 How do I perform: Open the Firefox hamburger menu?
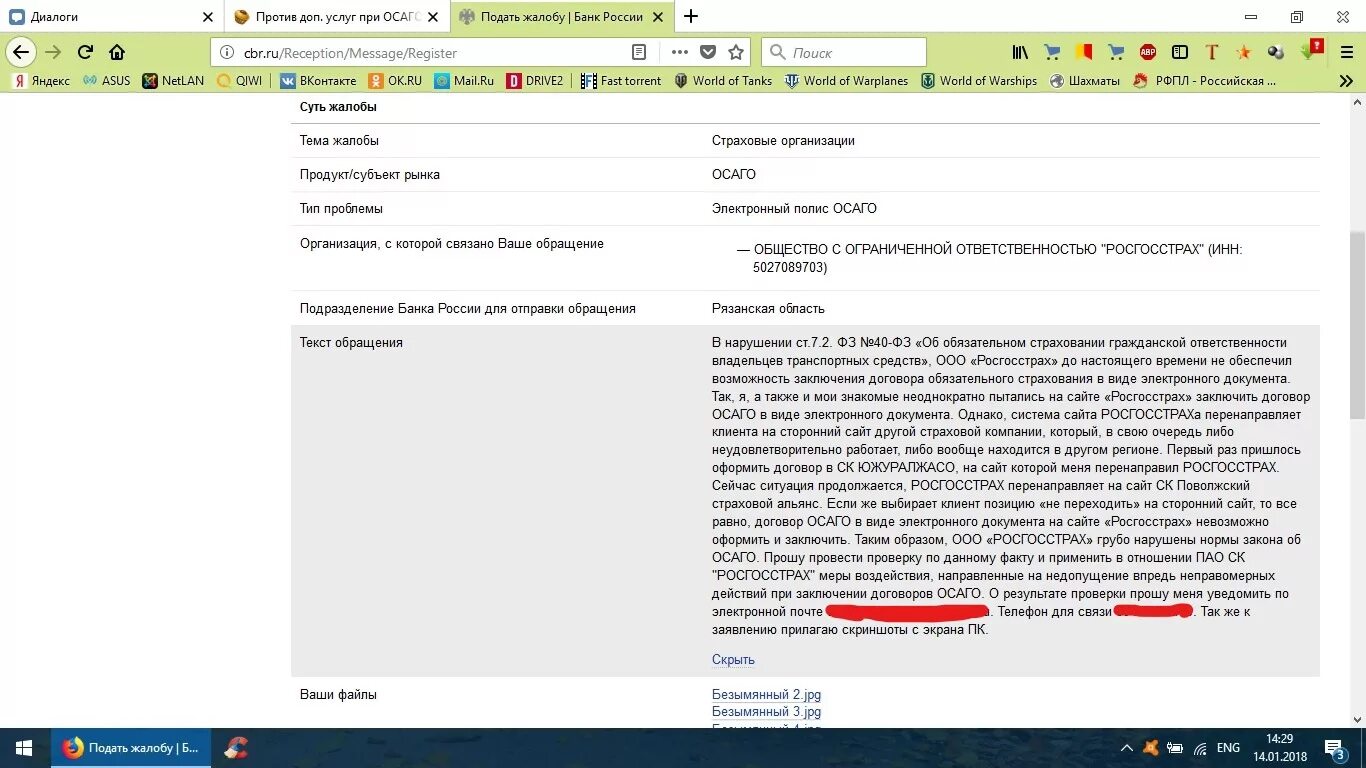coord(1345,53)
